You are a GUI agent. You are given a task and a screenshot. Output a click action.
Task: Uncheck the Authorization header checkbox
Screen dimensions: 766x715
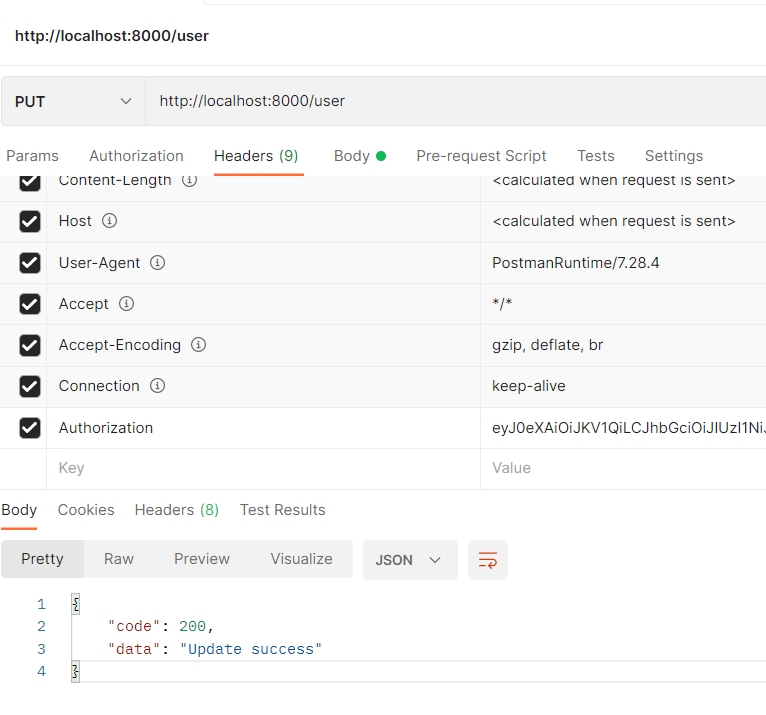[30, 428]
